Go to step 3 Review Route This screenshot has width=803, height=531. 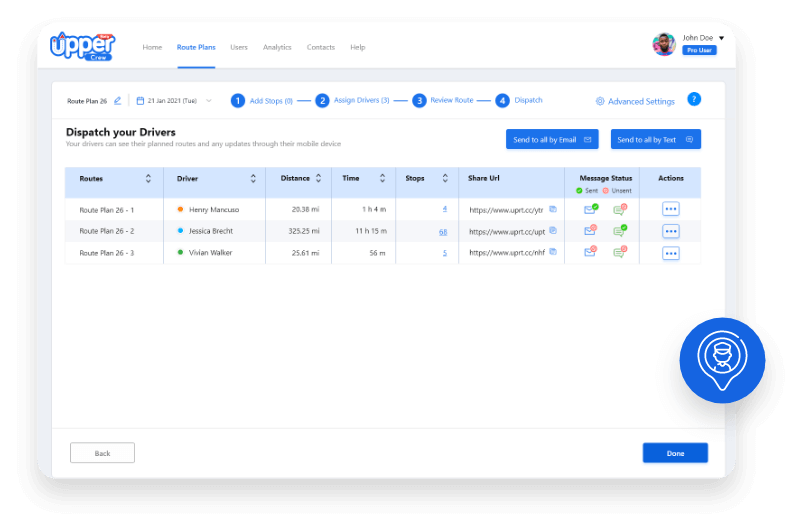pyautogui.click(x=443, y=100)
